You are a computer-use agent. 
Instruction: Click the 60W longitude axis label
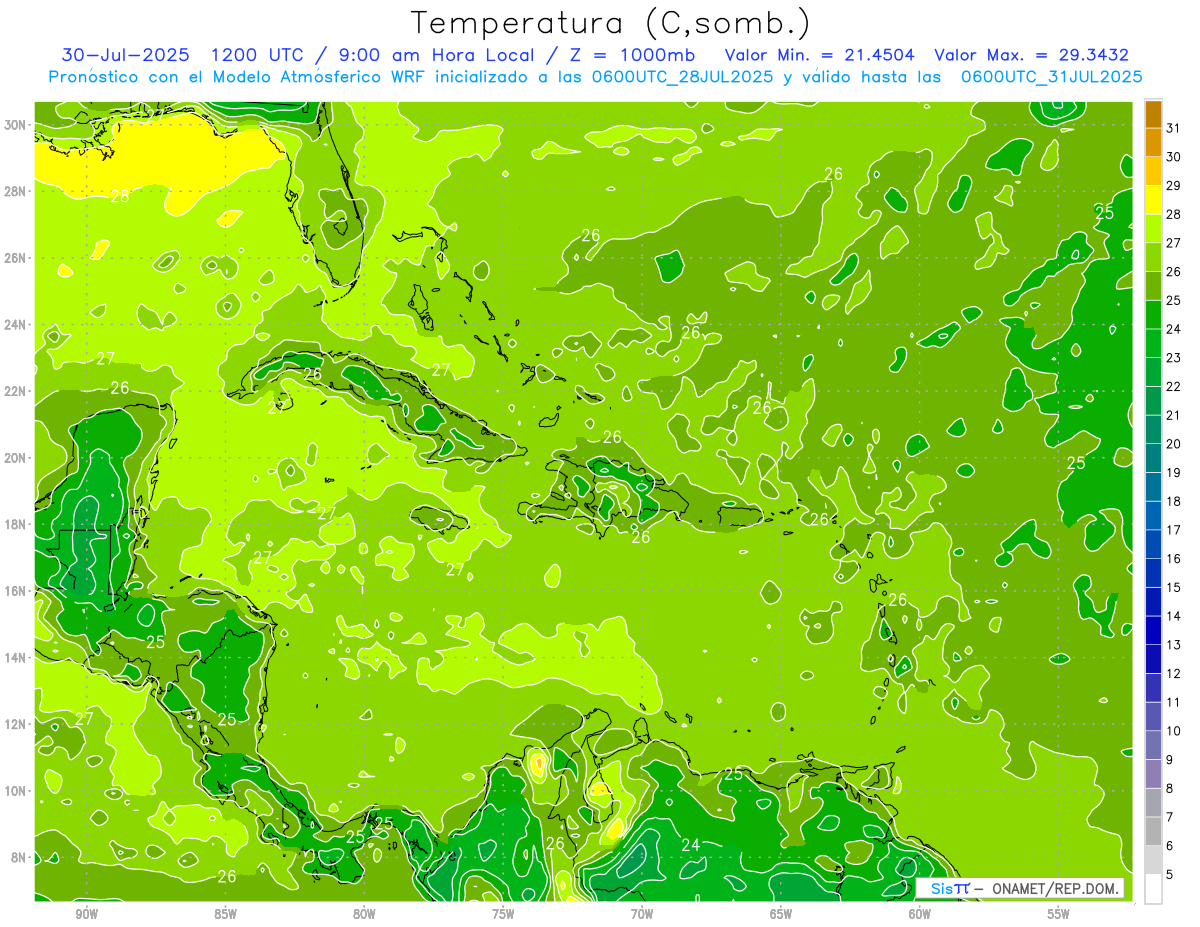pos(920,914)
